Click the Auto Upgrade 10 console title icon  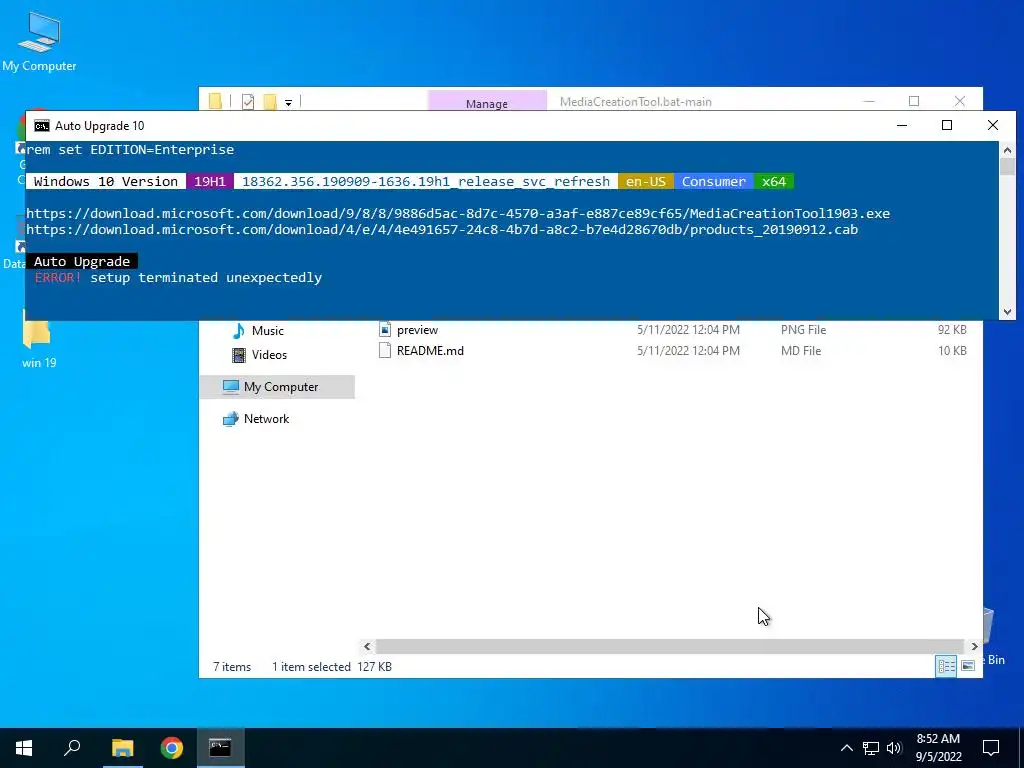coord(42,125)
